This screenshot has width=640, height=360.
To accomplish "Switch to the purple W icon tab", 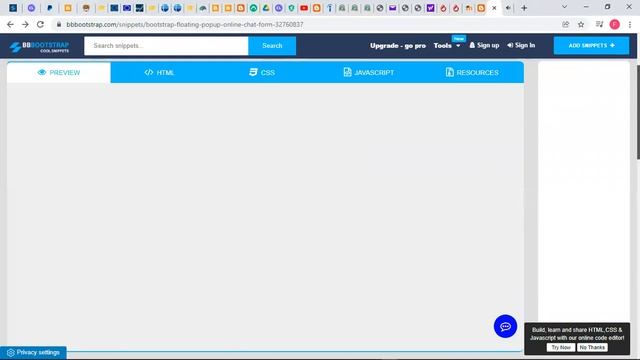I will pyautogui.click(x=430, y=8).
